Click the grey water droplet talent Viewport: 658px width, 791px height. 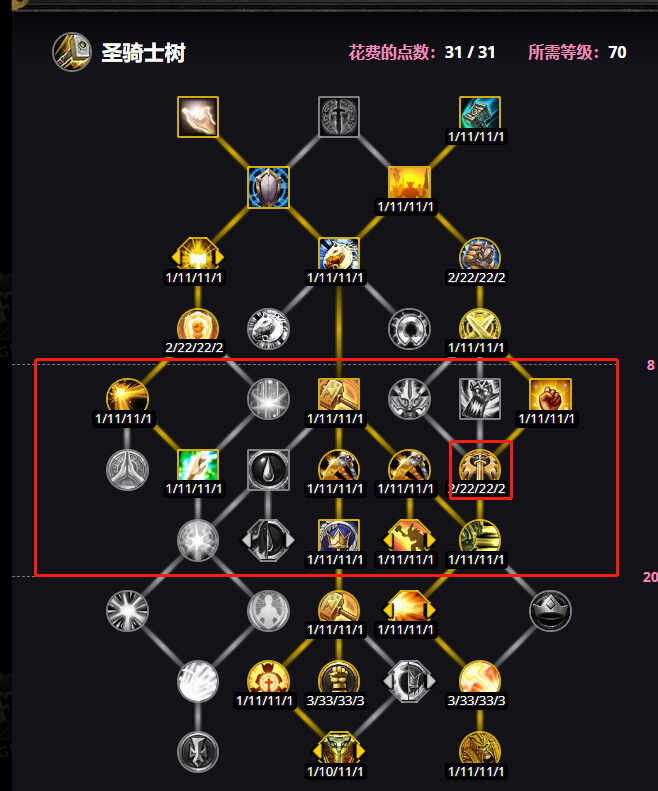coord(268,470)
